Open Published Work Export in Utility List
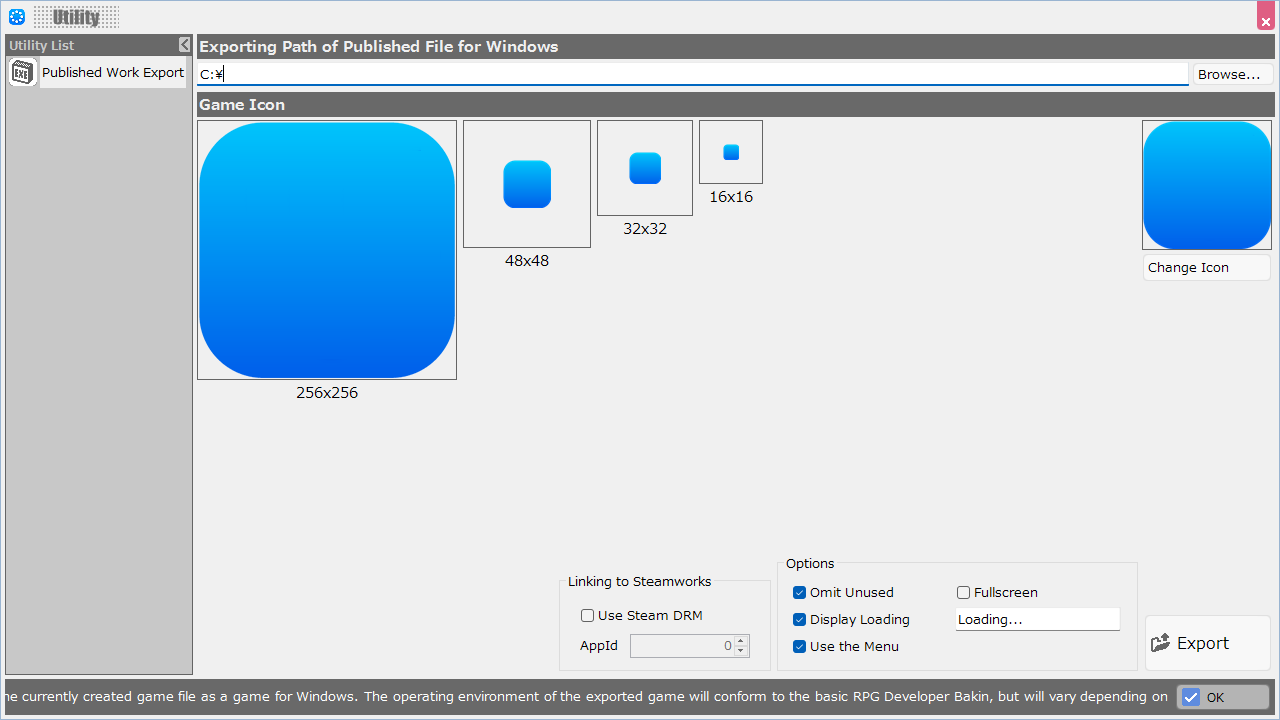 (112, 72)
